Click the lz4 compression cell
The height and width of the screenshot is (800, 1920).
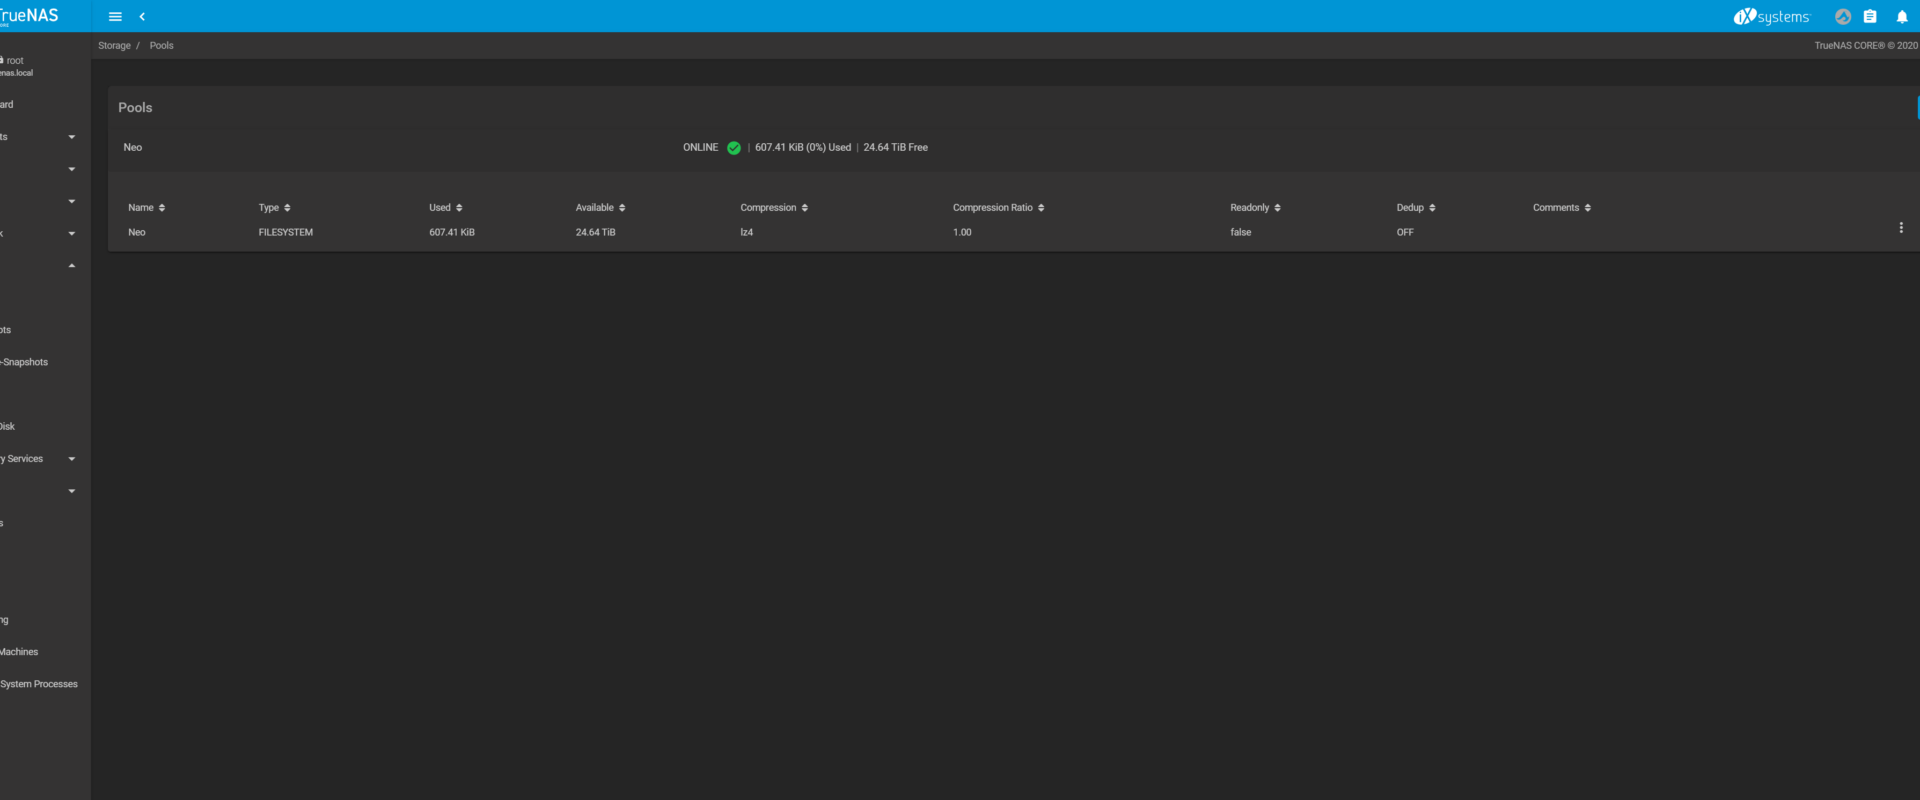click(746, 233)
